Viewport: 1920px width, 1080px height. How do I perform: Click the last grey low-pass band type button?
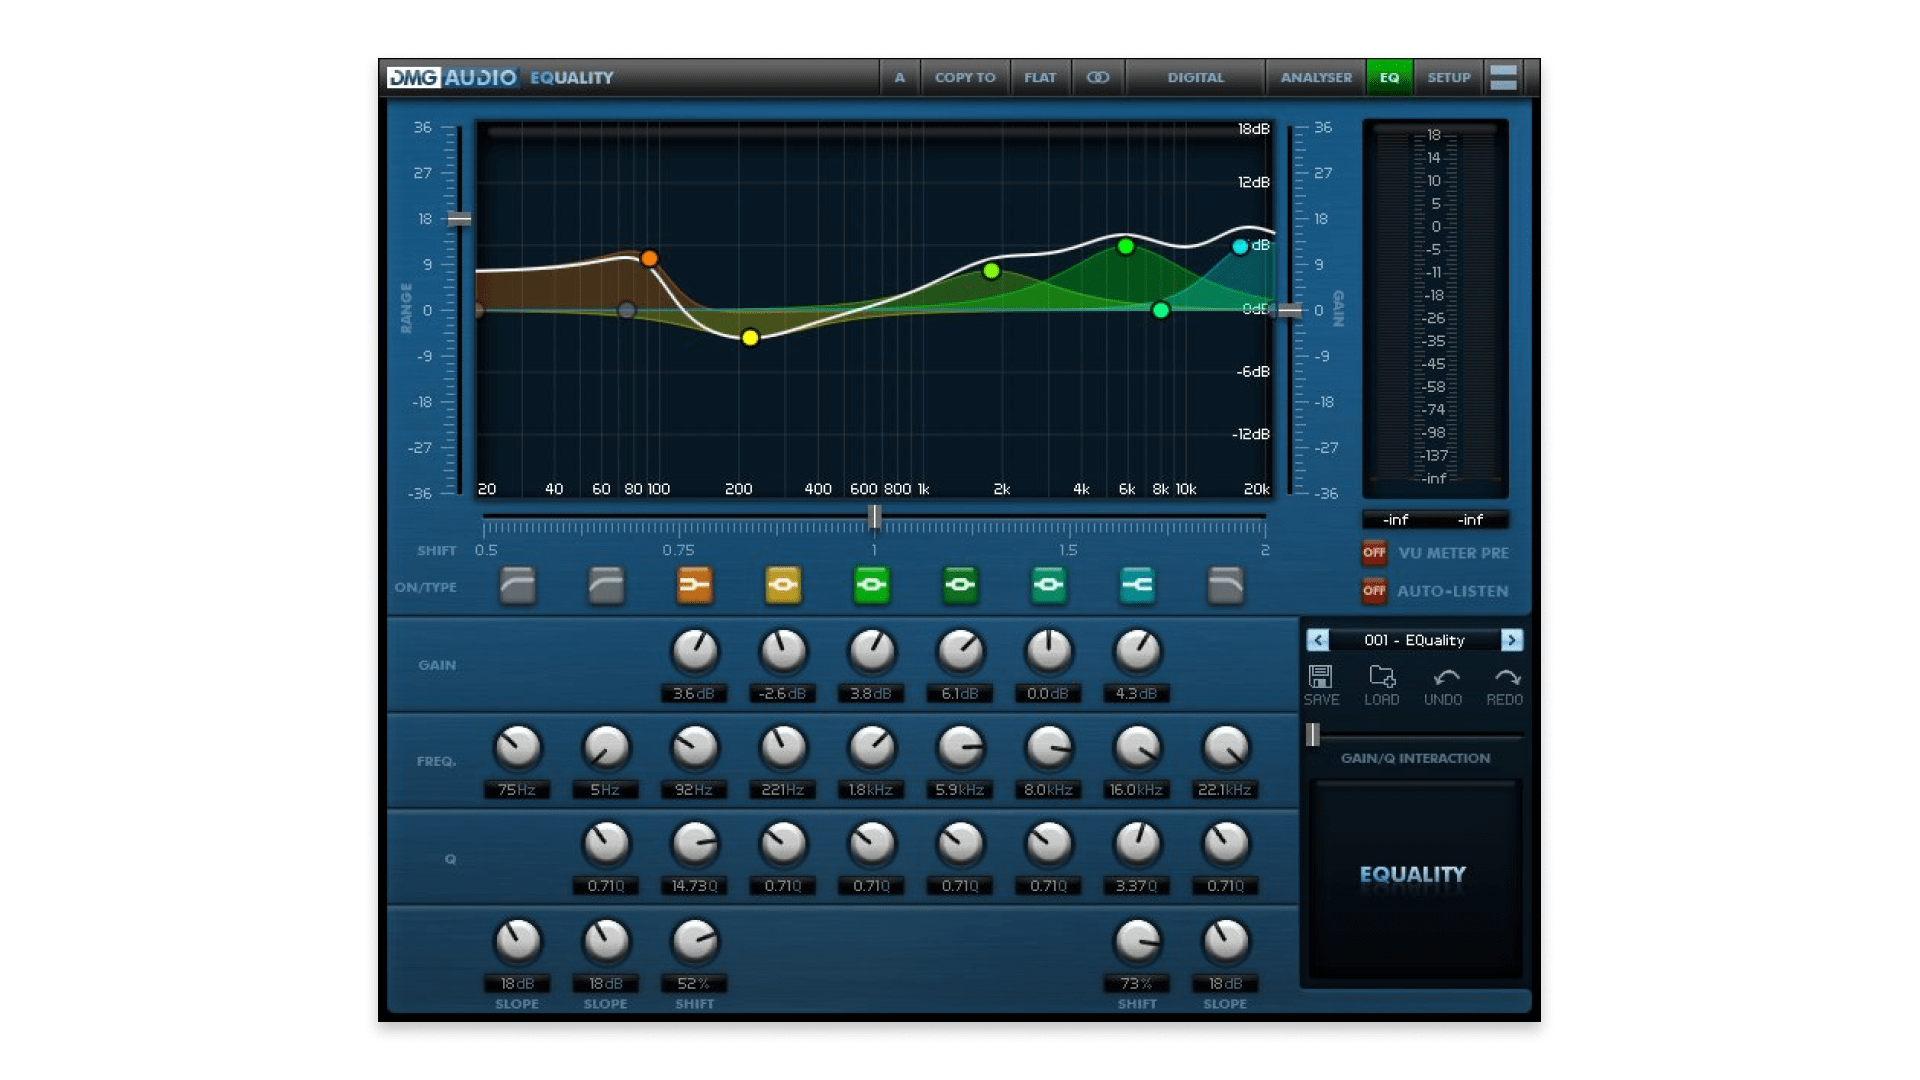(x=1225, y=585)
